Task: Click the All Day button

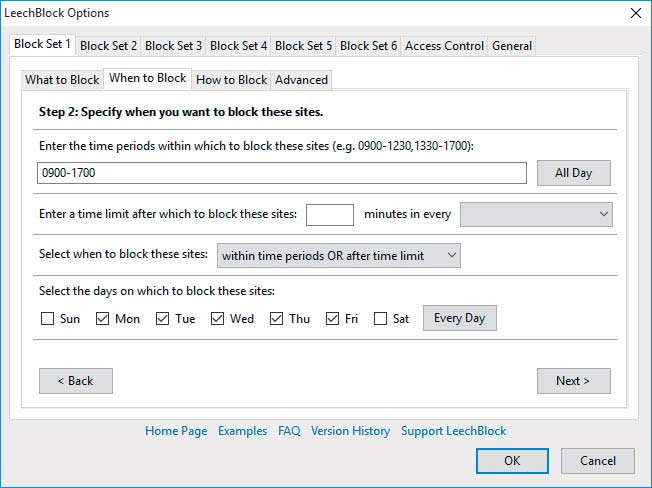Action: point(574,173)
